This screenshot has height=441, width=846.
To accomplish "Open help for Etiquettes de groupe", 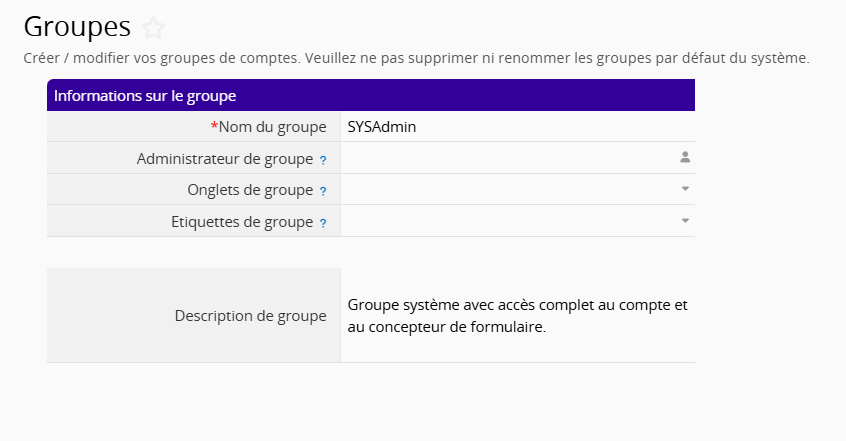I will tap(323, 223).
